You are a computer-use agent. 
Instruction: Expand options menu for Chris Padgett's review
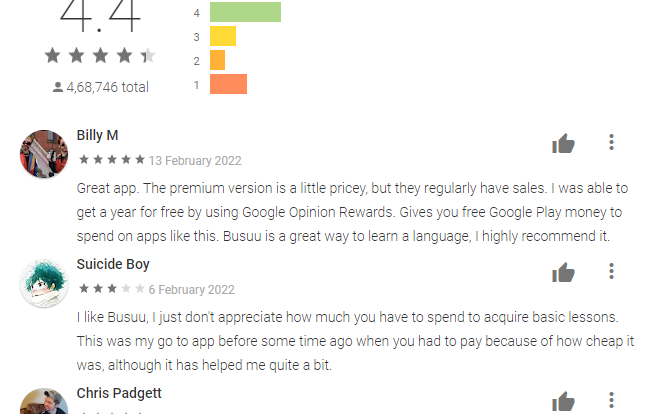(611, 400)
